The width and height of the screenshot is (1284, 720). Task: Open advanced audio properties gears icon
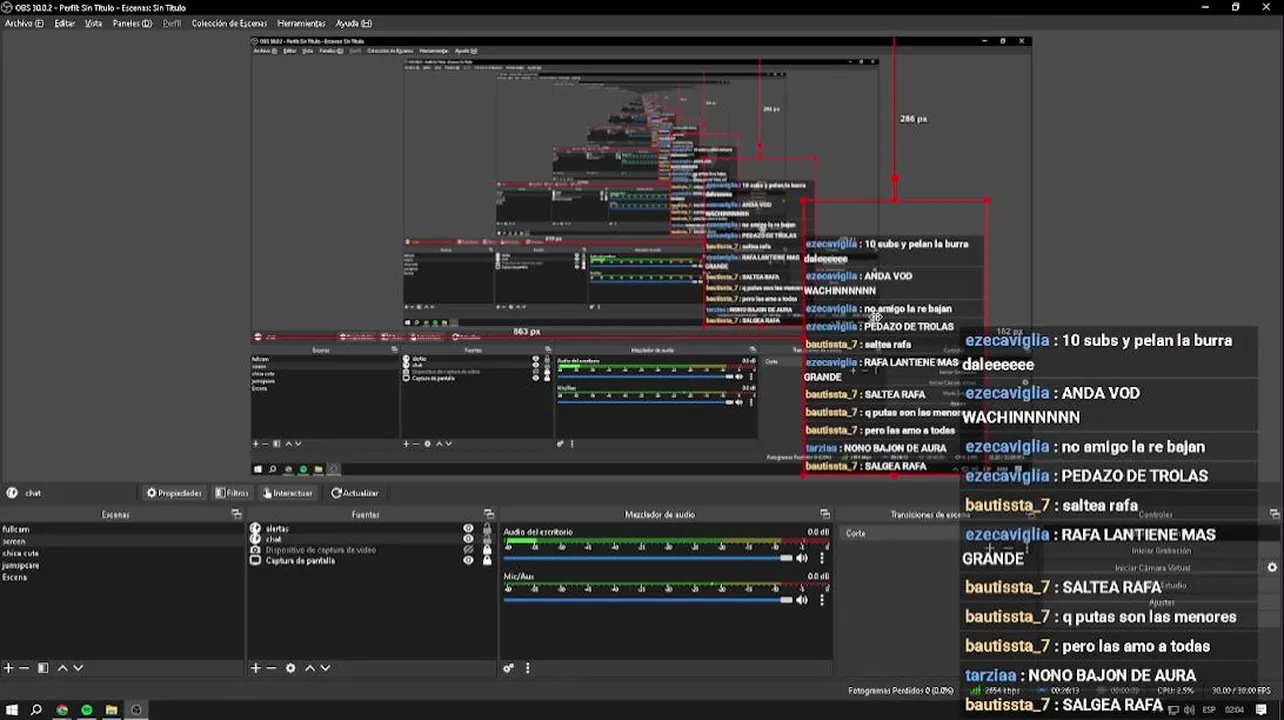pos(509,668)
